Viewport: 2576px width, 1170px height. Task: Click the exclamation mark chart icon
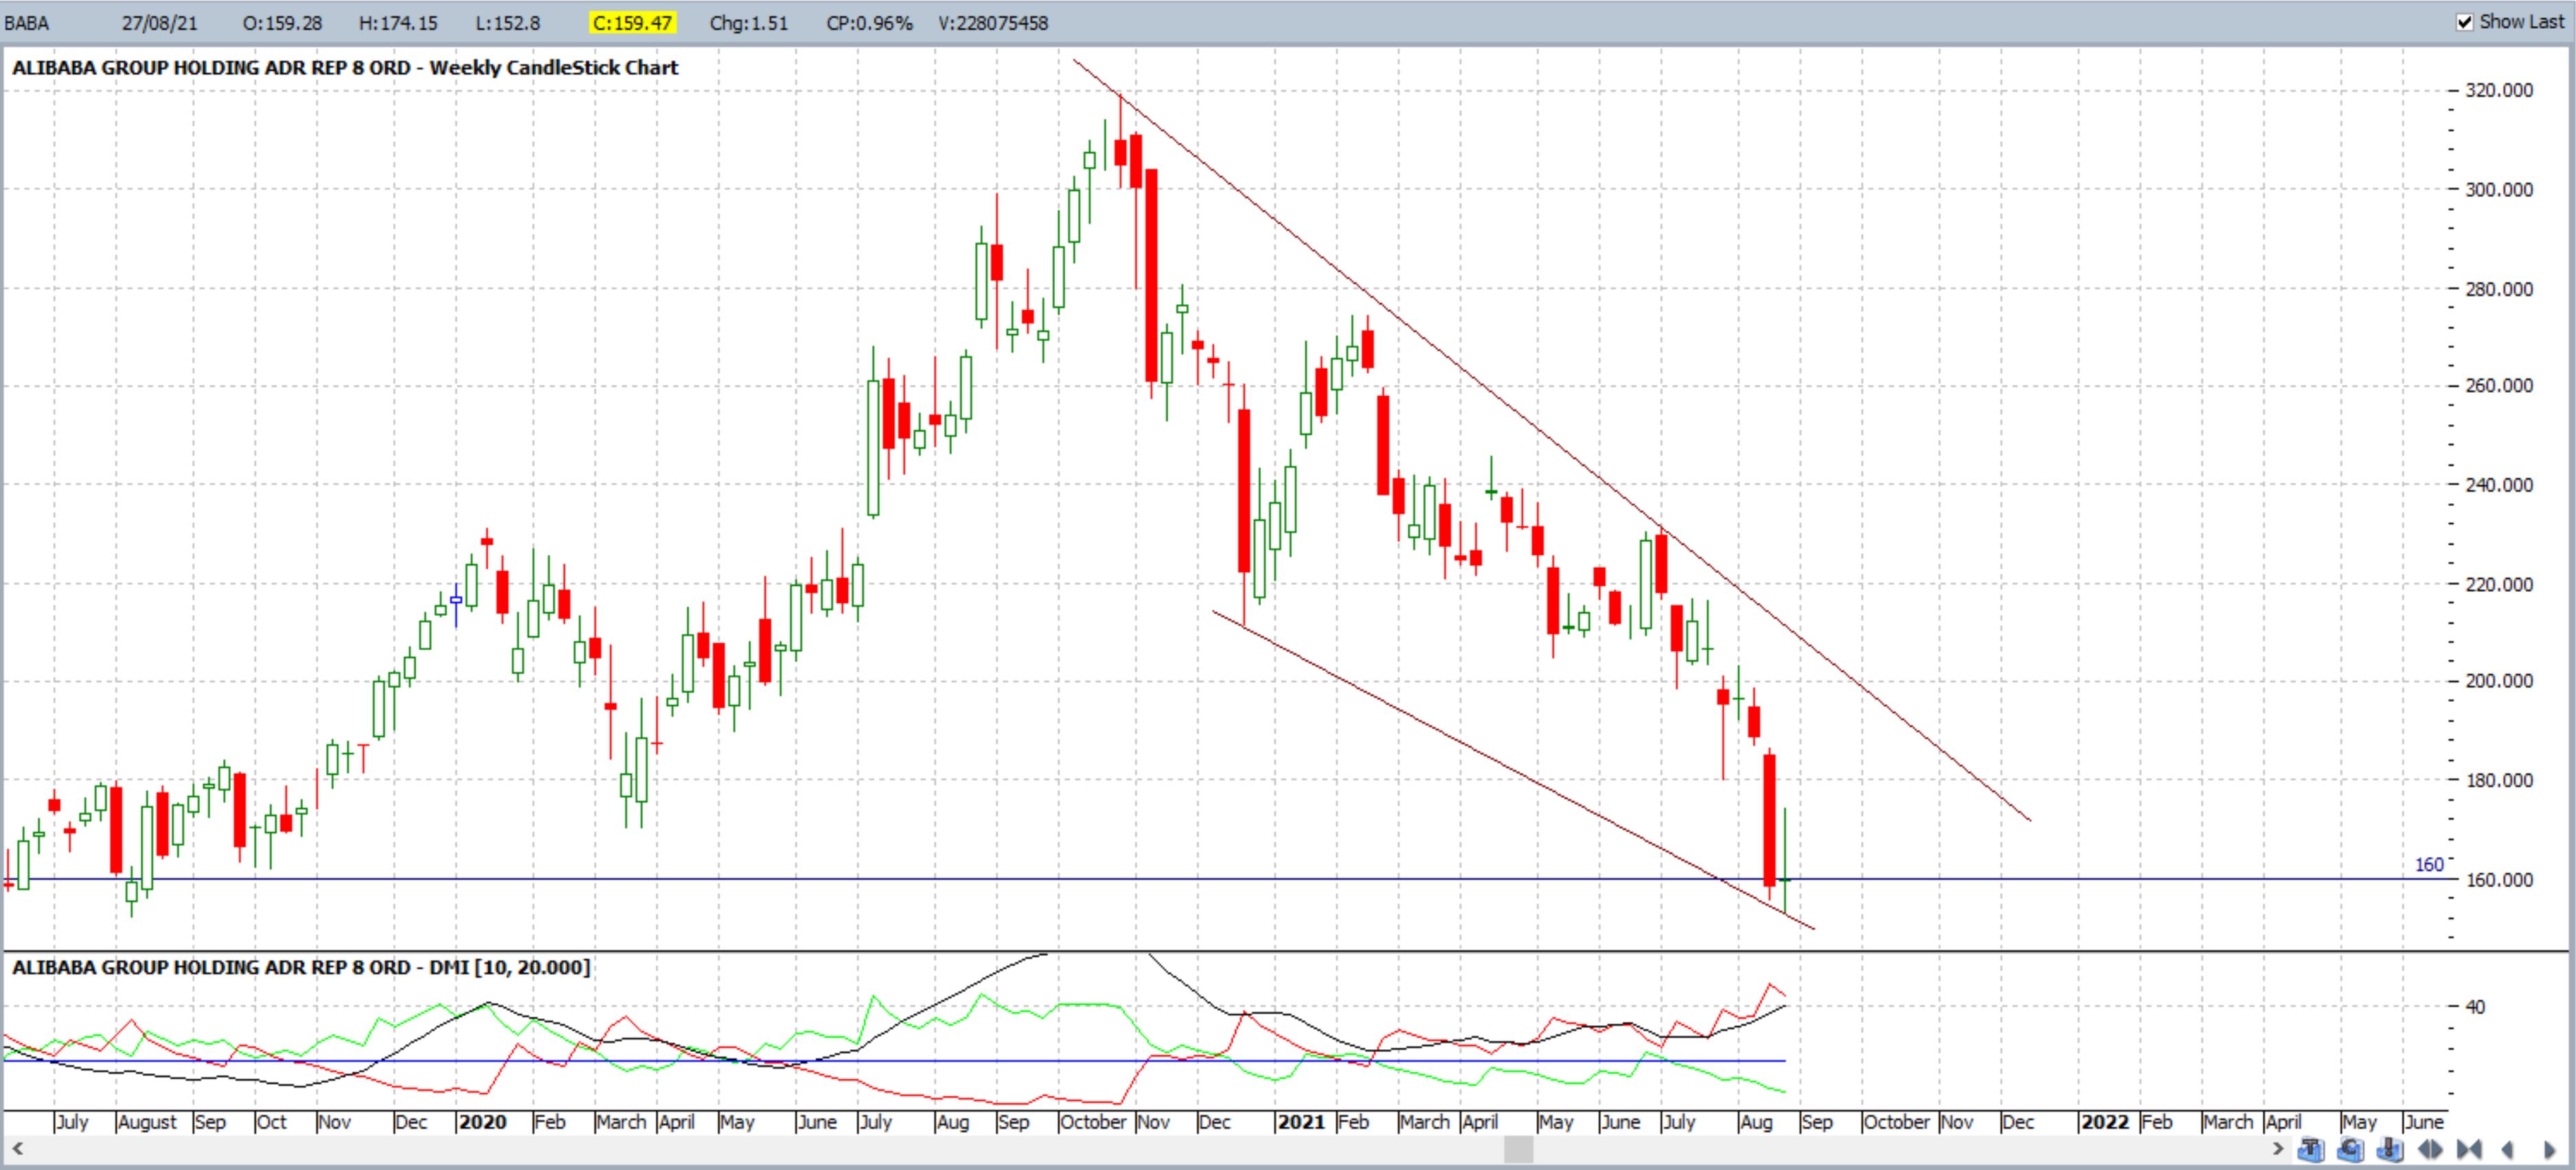(2390, 1149)
